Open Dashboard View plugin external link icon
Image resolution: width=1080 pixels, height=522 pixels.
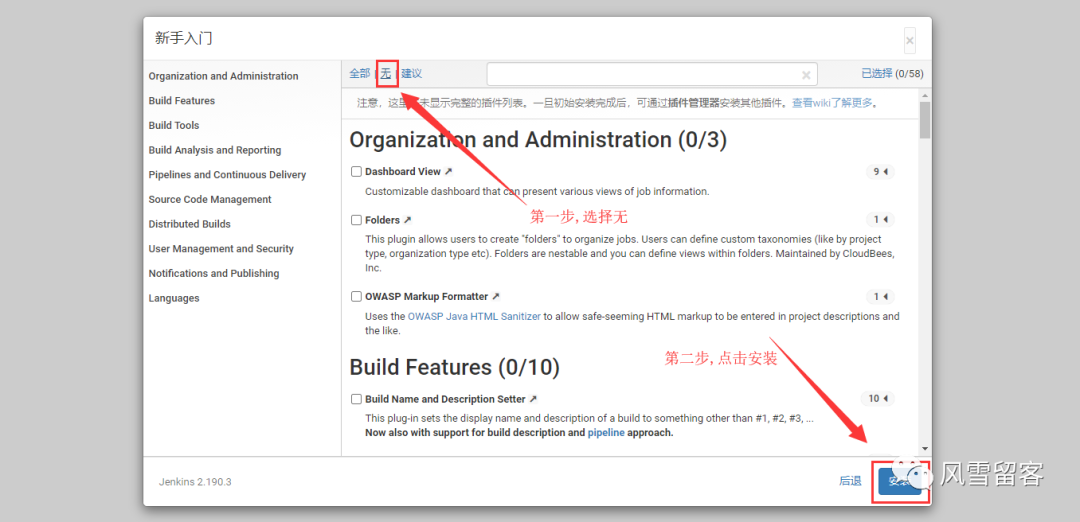[x=448, y=171]
